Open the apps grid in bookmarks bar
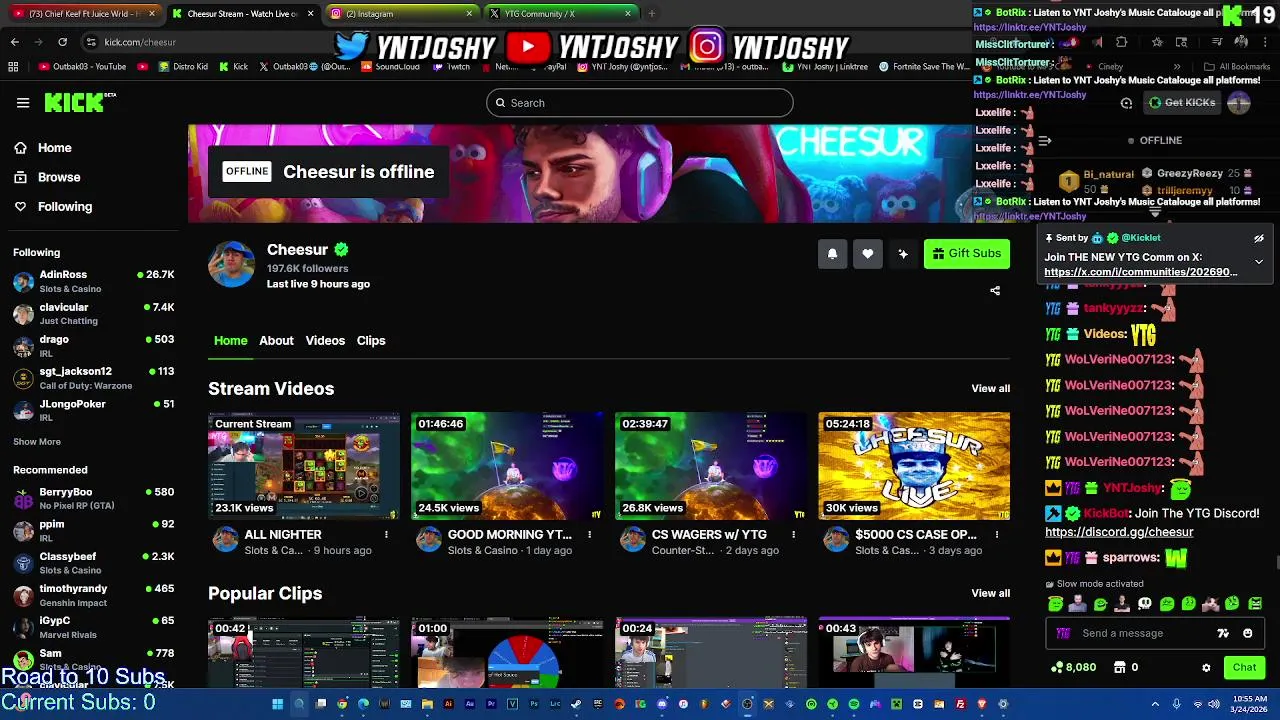Viewport: 1280px width, 720px height. click(13, 67)
